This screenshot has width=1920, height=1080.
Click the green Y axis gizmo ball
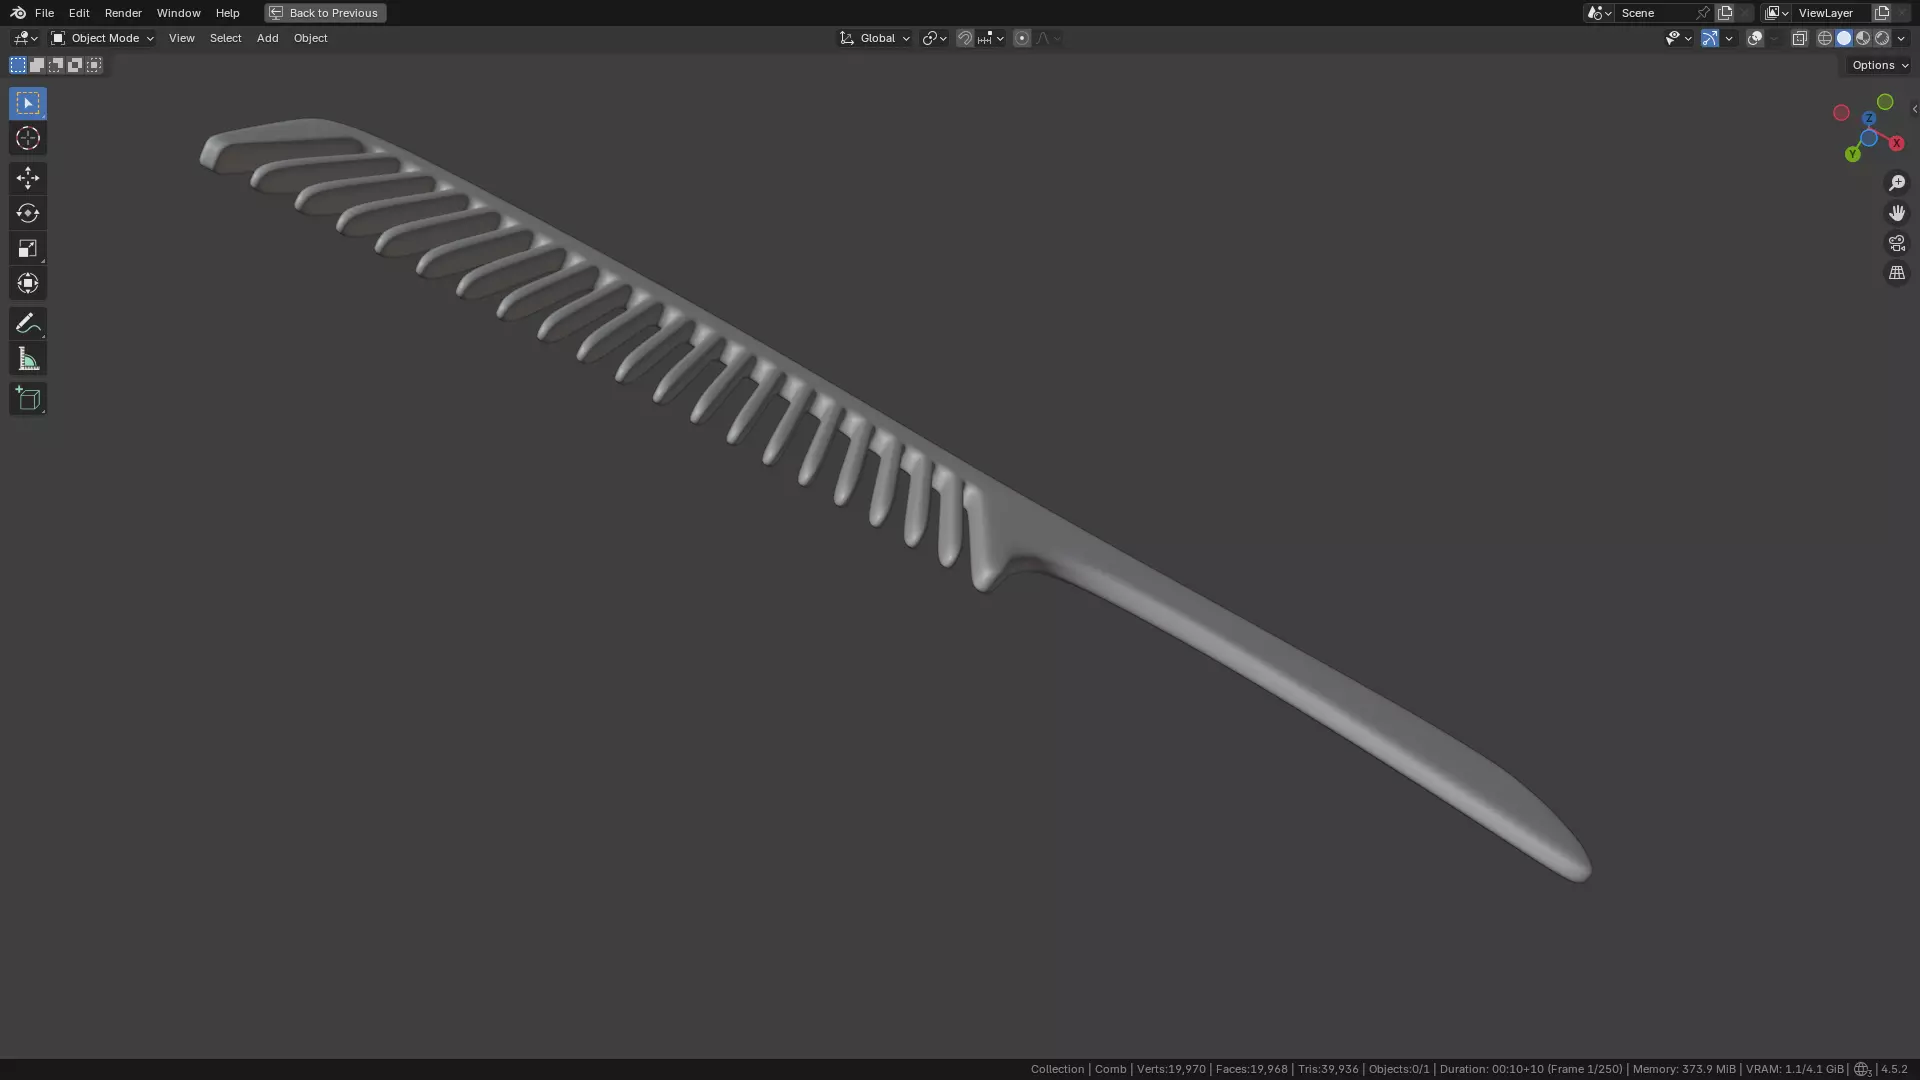1853,154
